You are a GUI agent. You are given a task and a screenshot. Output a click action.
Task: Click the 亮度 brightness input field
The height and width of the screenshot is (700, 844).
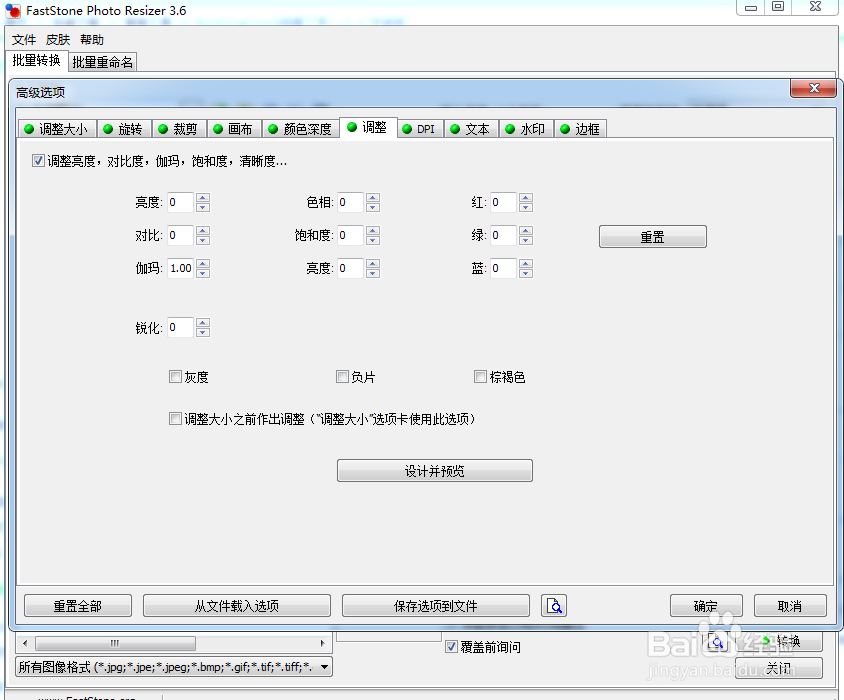[x=181, y=202]
